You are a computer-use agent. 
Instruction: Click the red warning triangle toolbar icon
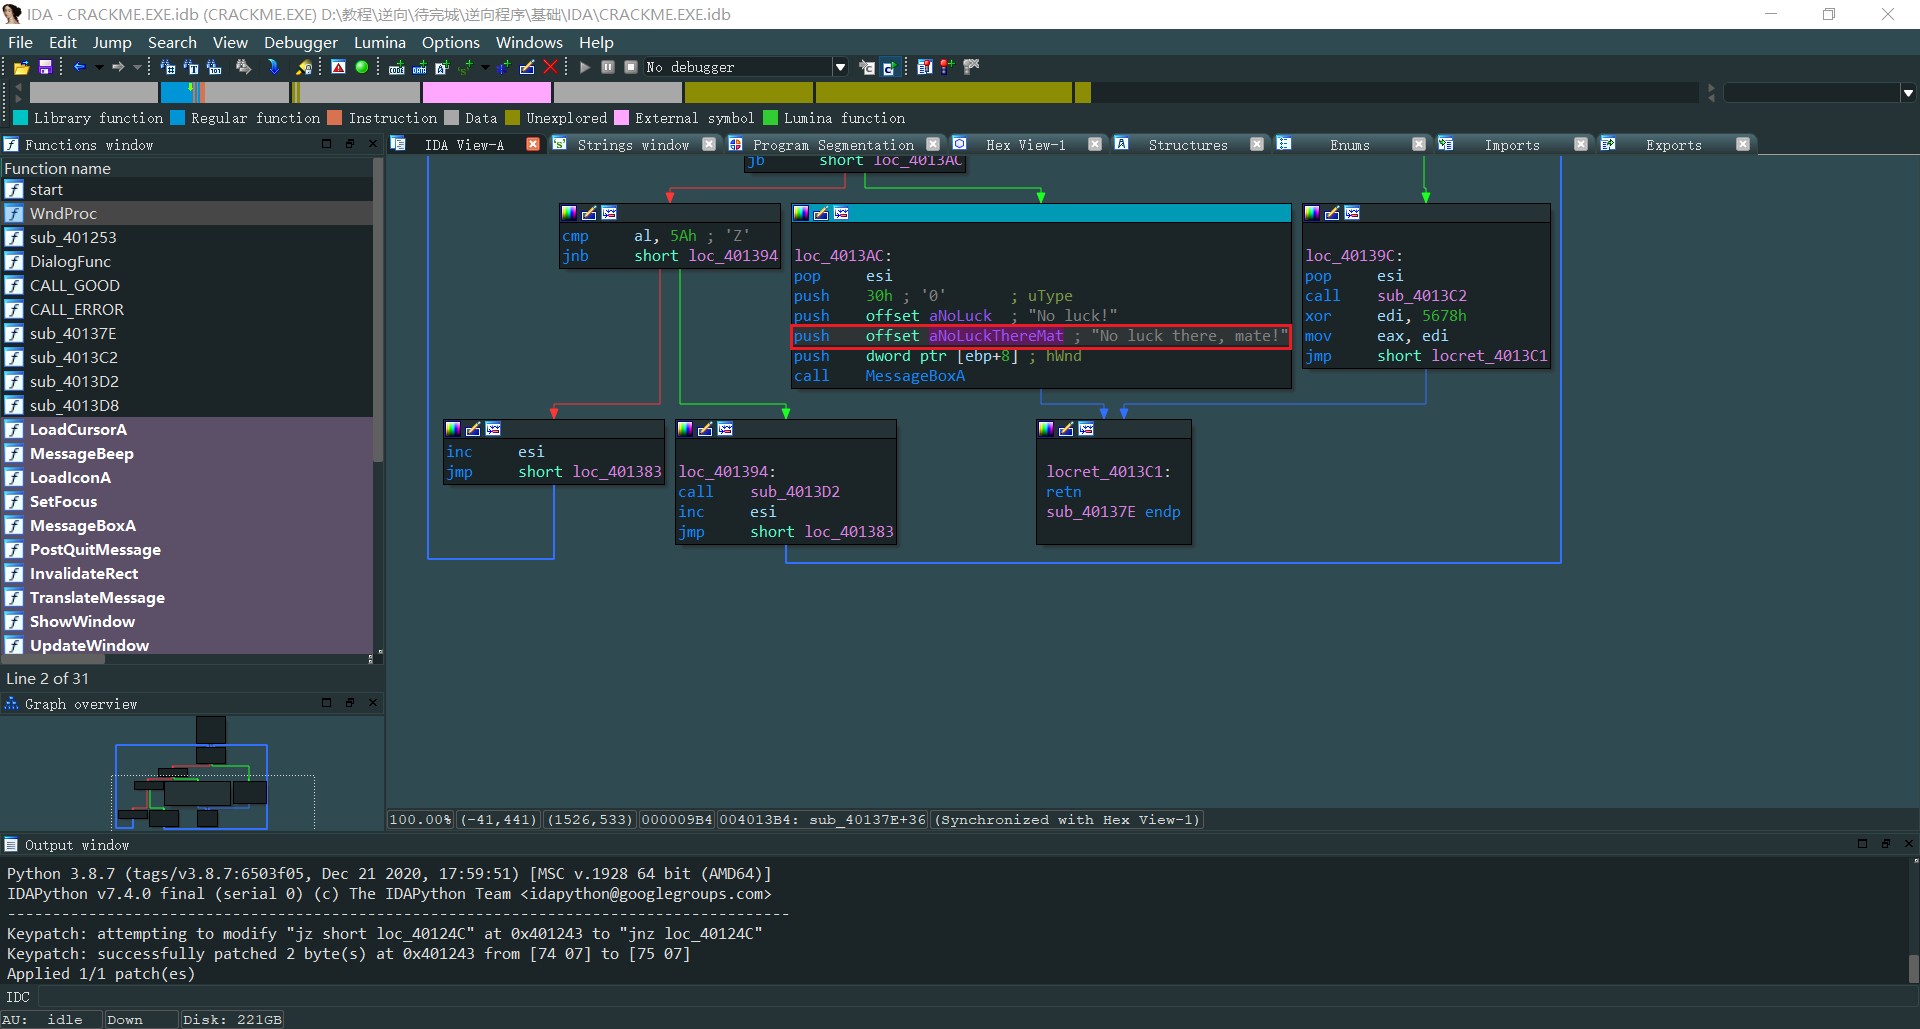[x=338, y=67]
